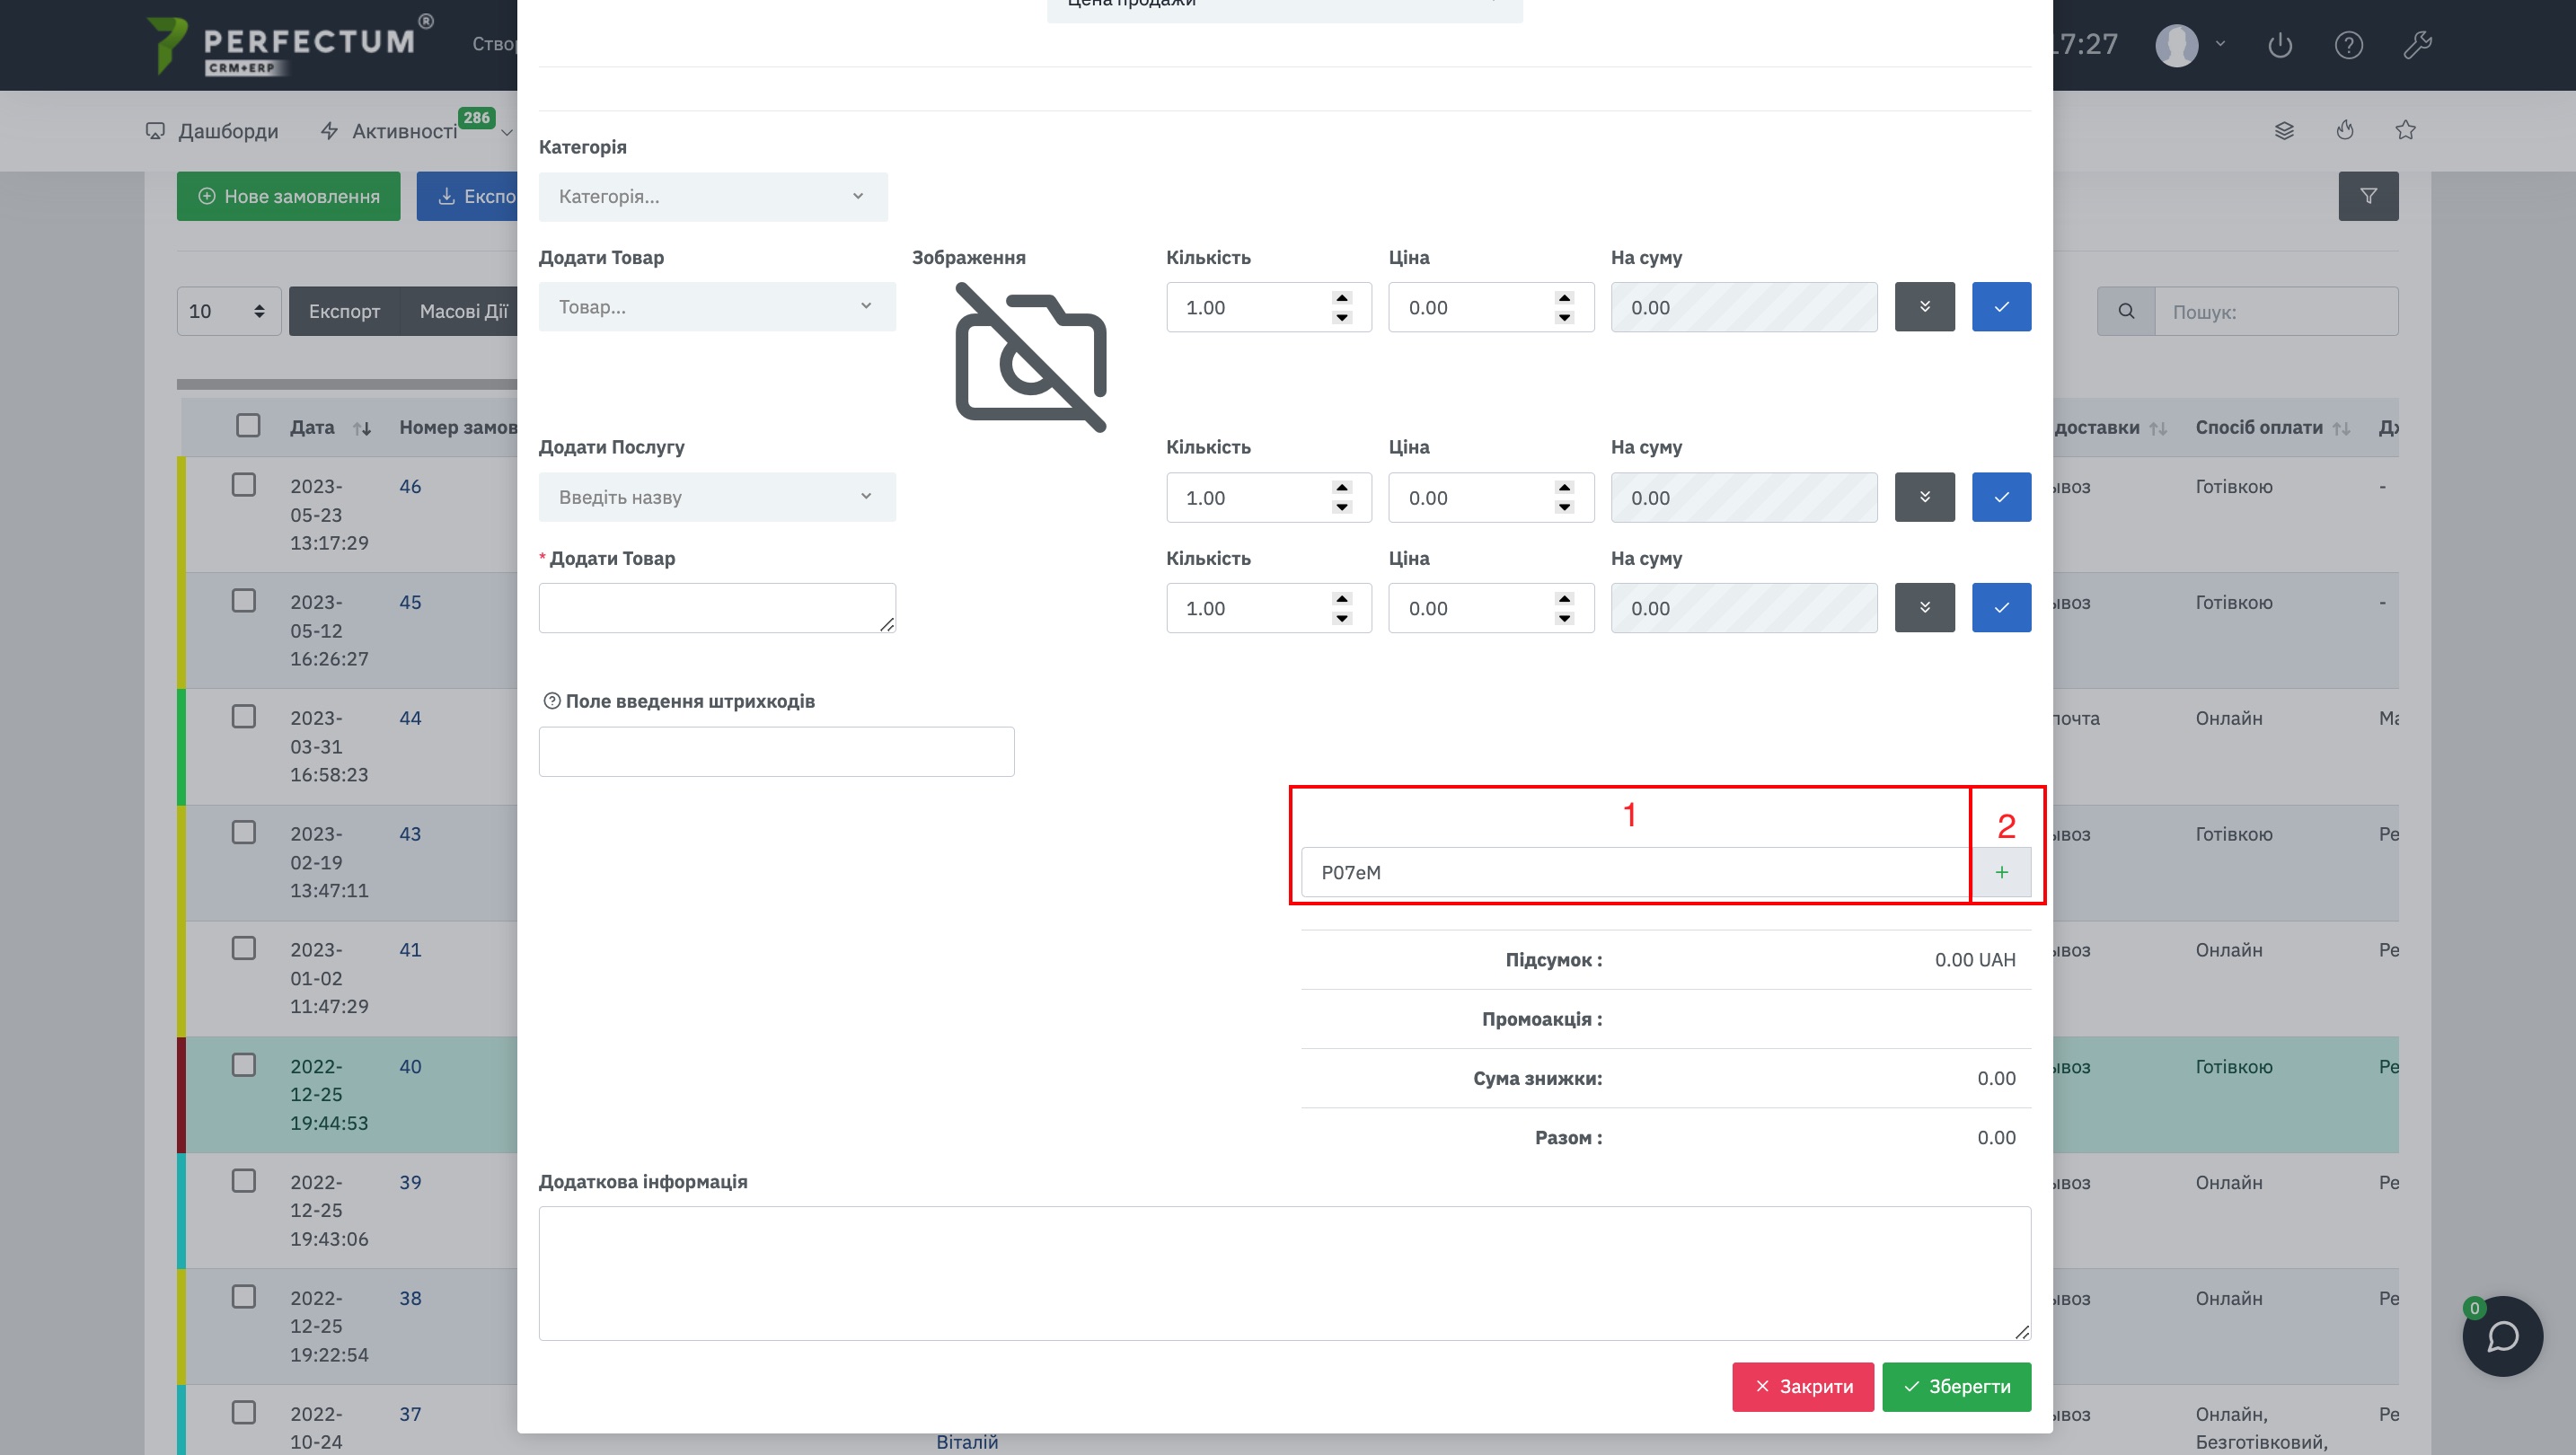
Task: Check the order 44 checkbox
Action: [x=244, y=716]
